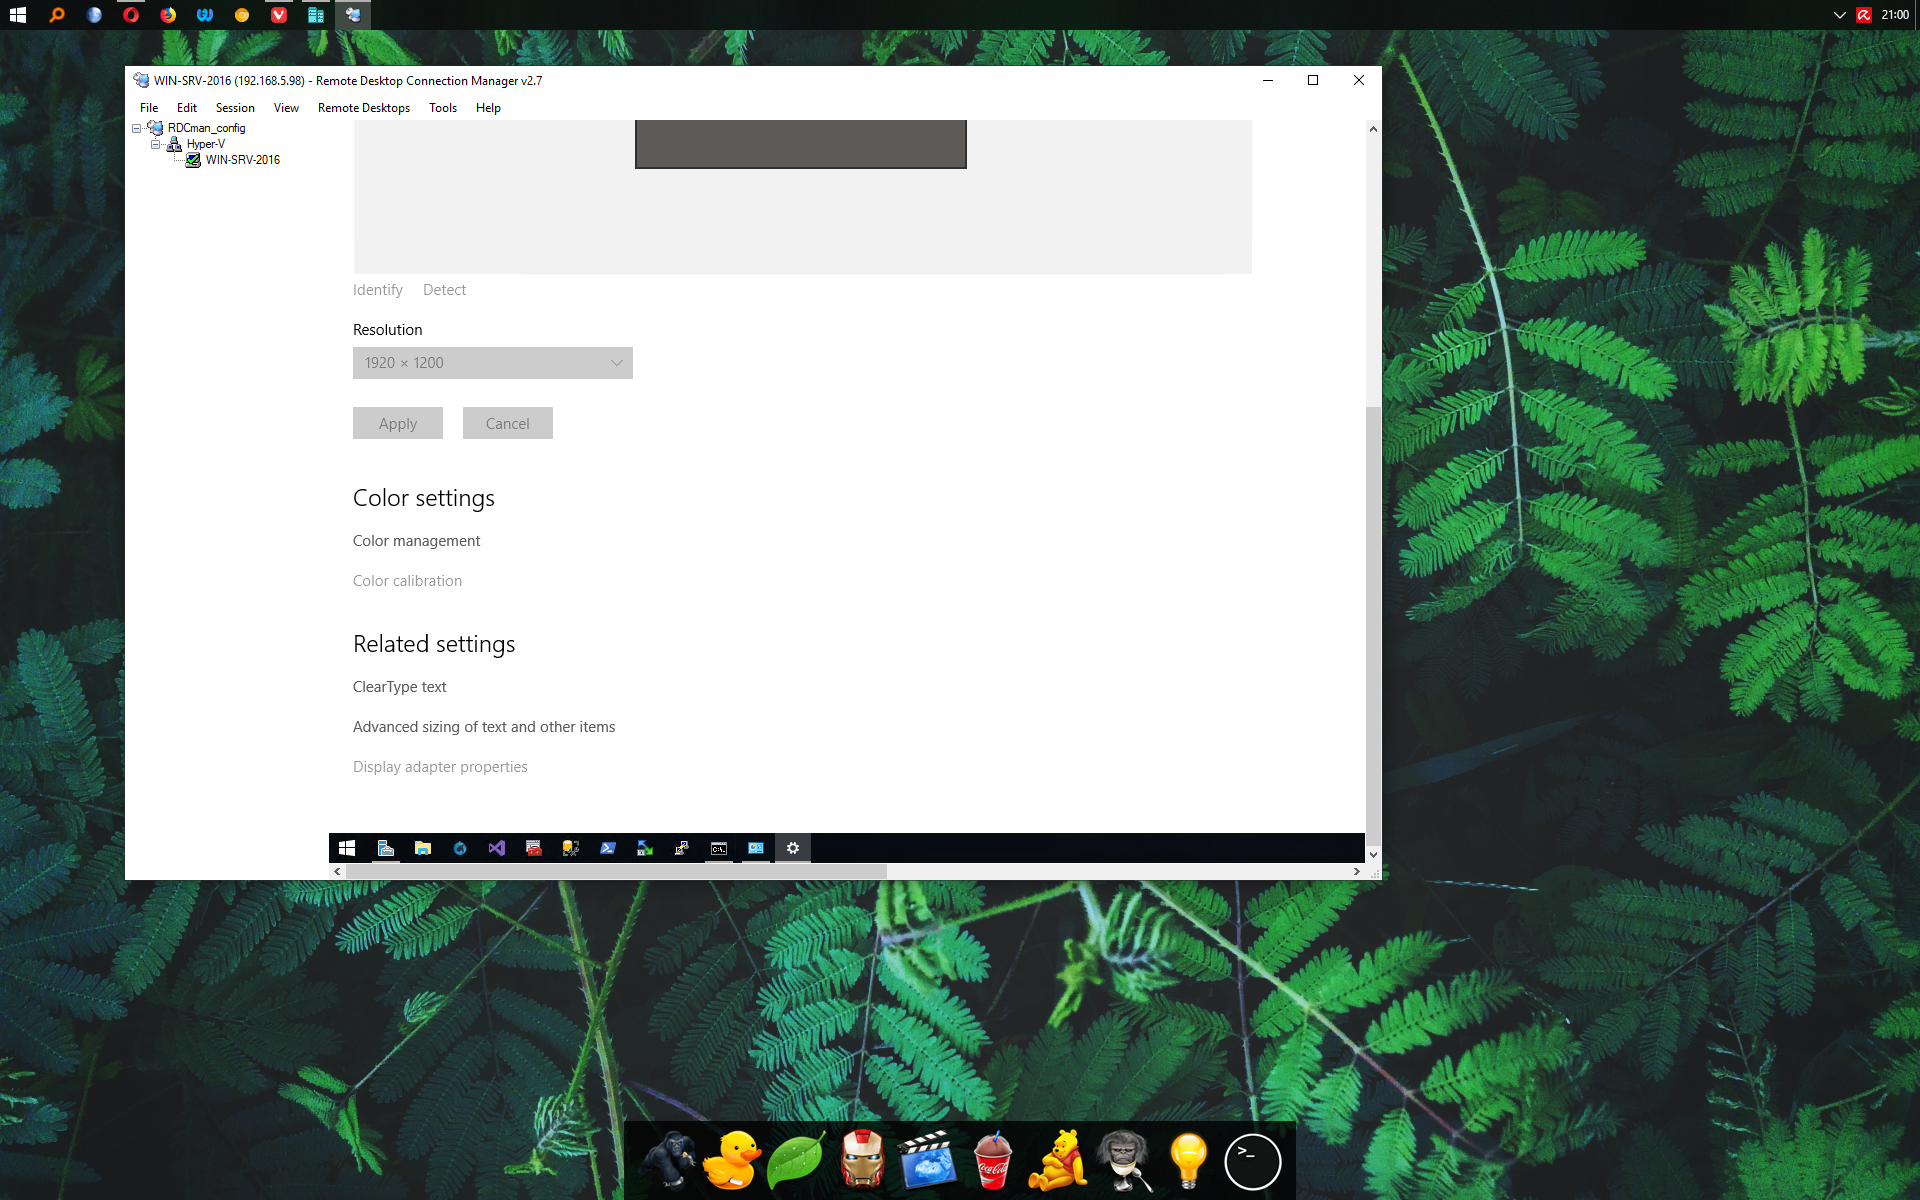Open the Session menu
The image size is (1920, 1200).
[x=235, y=108]
